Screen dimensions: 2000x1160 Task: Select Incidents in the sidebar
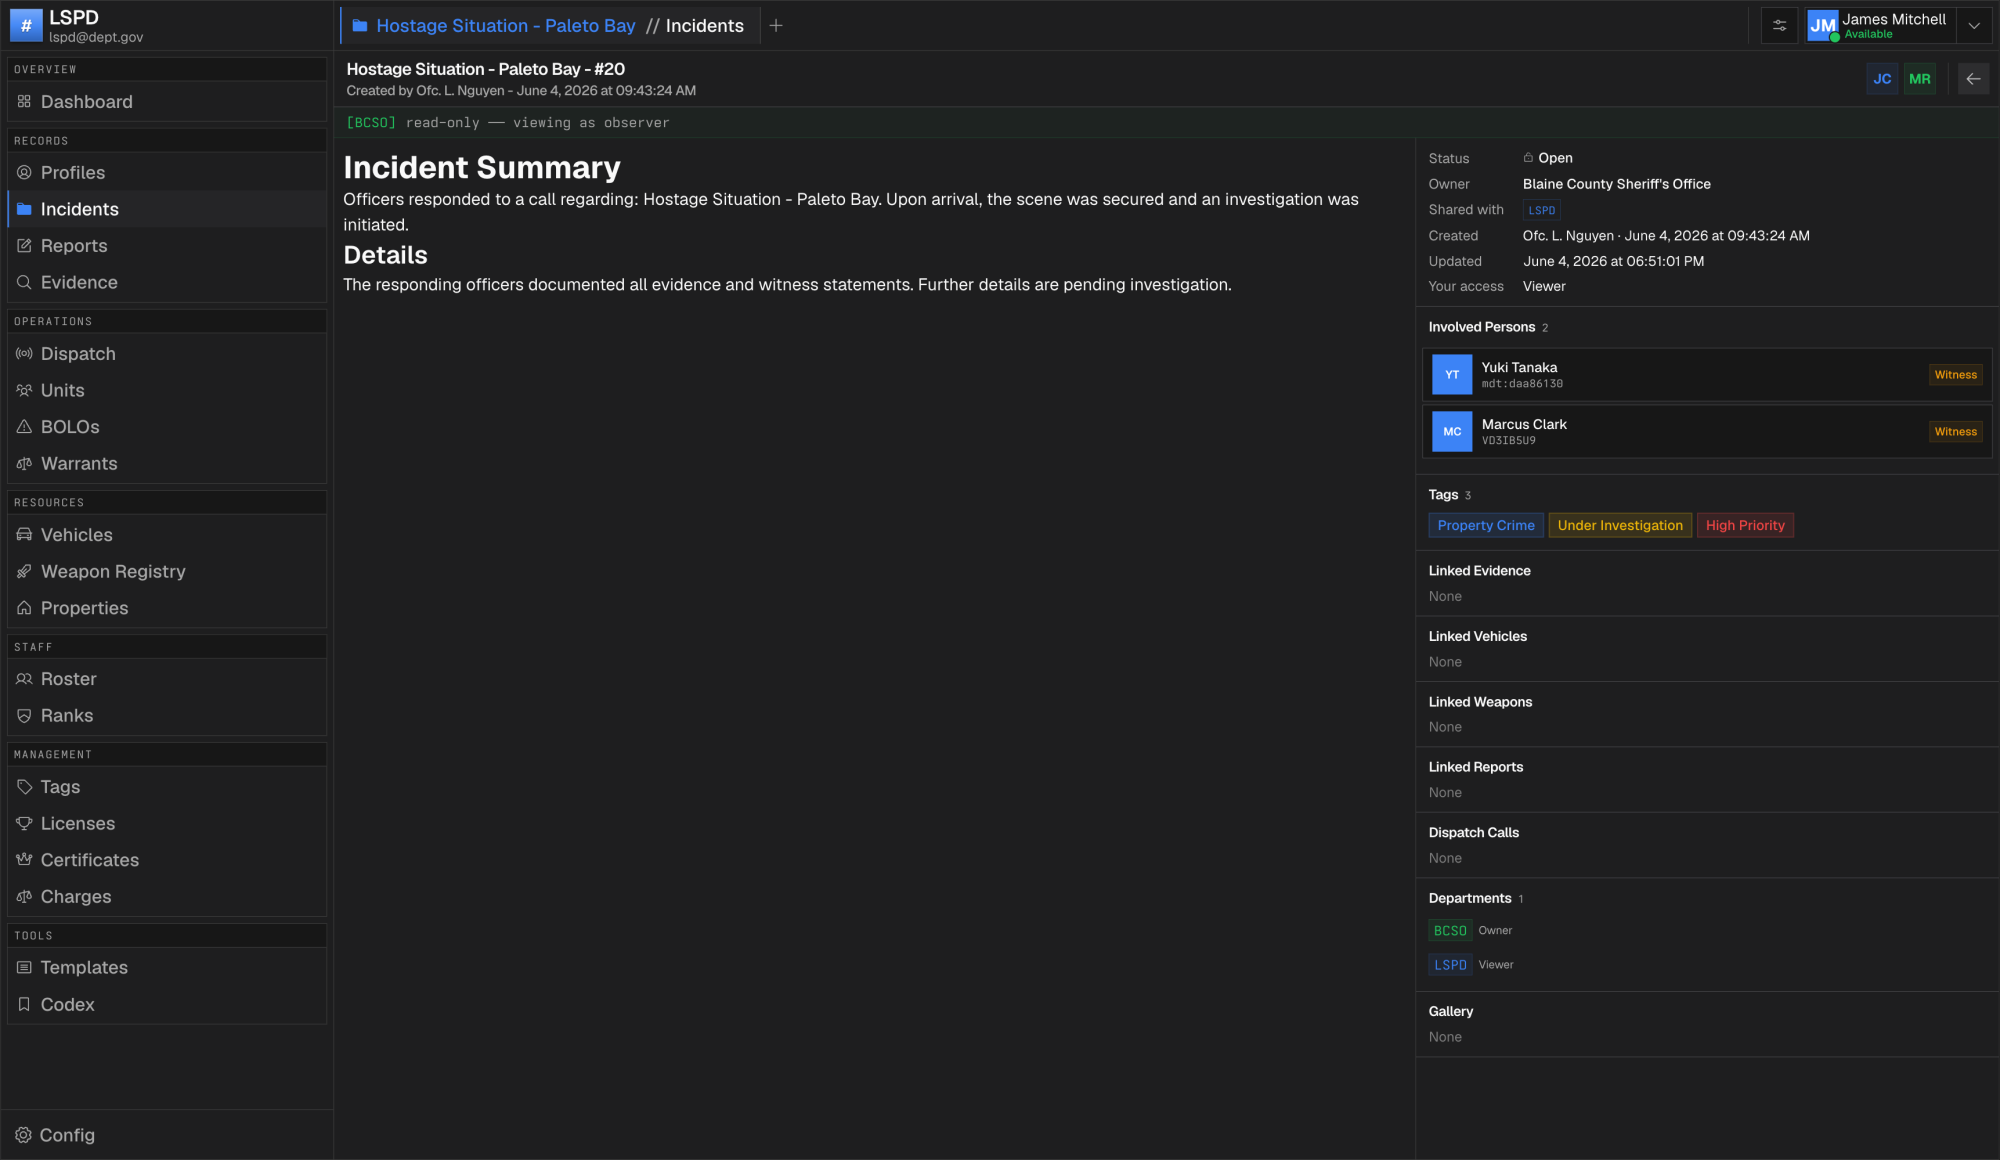point(167,209)
